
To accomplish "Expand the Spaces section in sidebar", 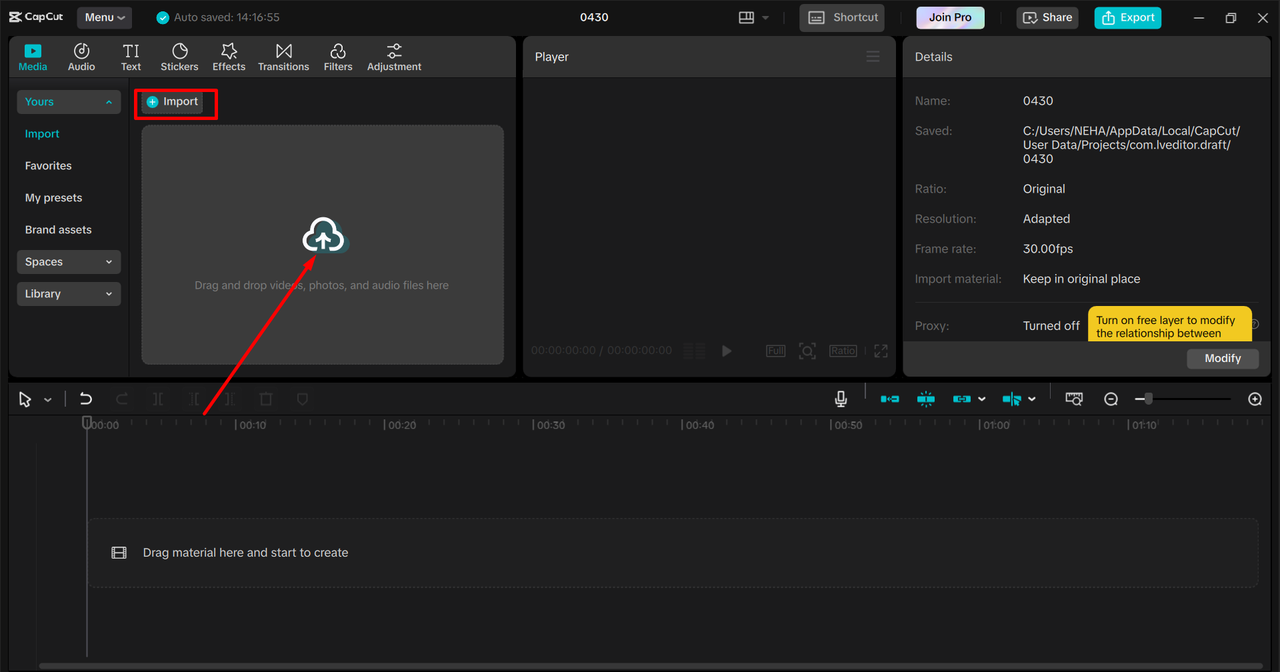I will pyautogui.click(x=68, y=262).
